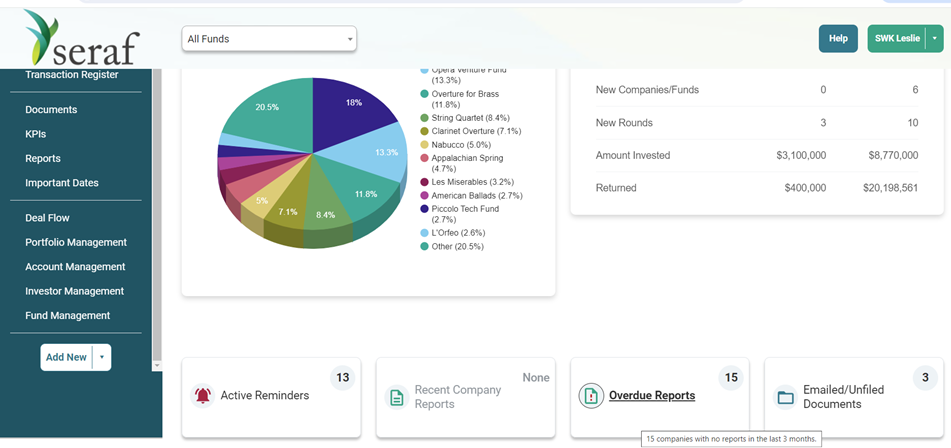Click the Nabucco legend color dot

point(425,145)
